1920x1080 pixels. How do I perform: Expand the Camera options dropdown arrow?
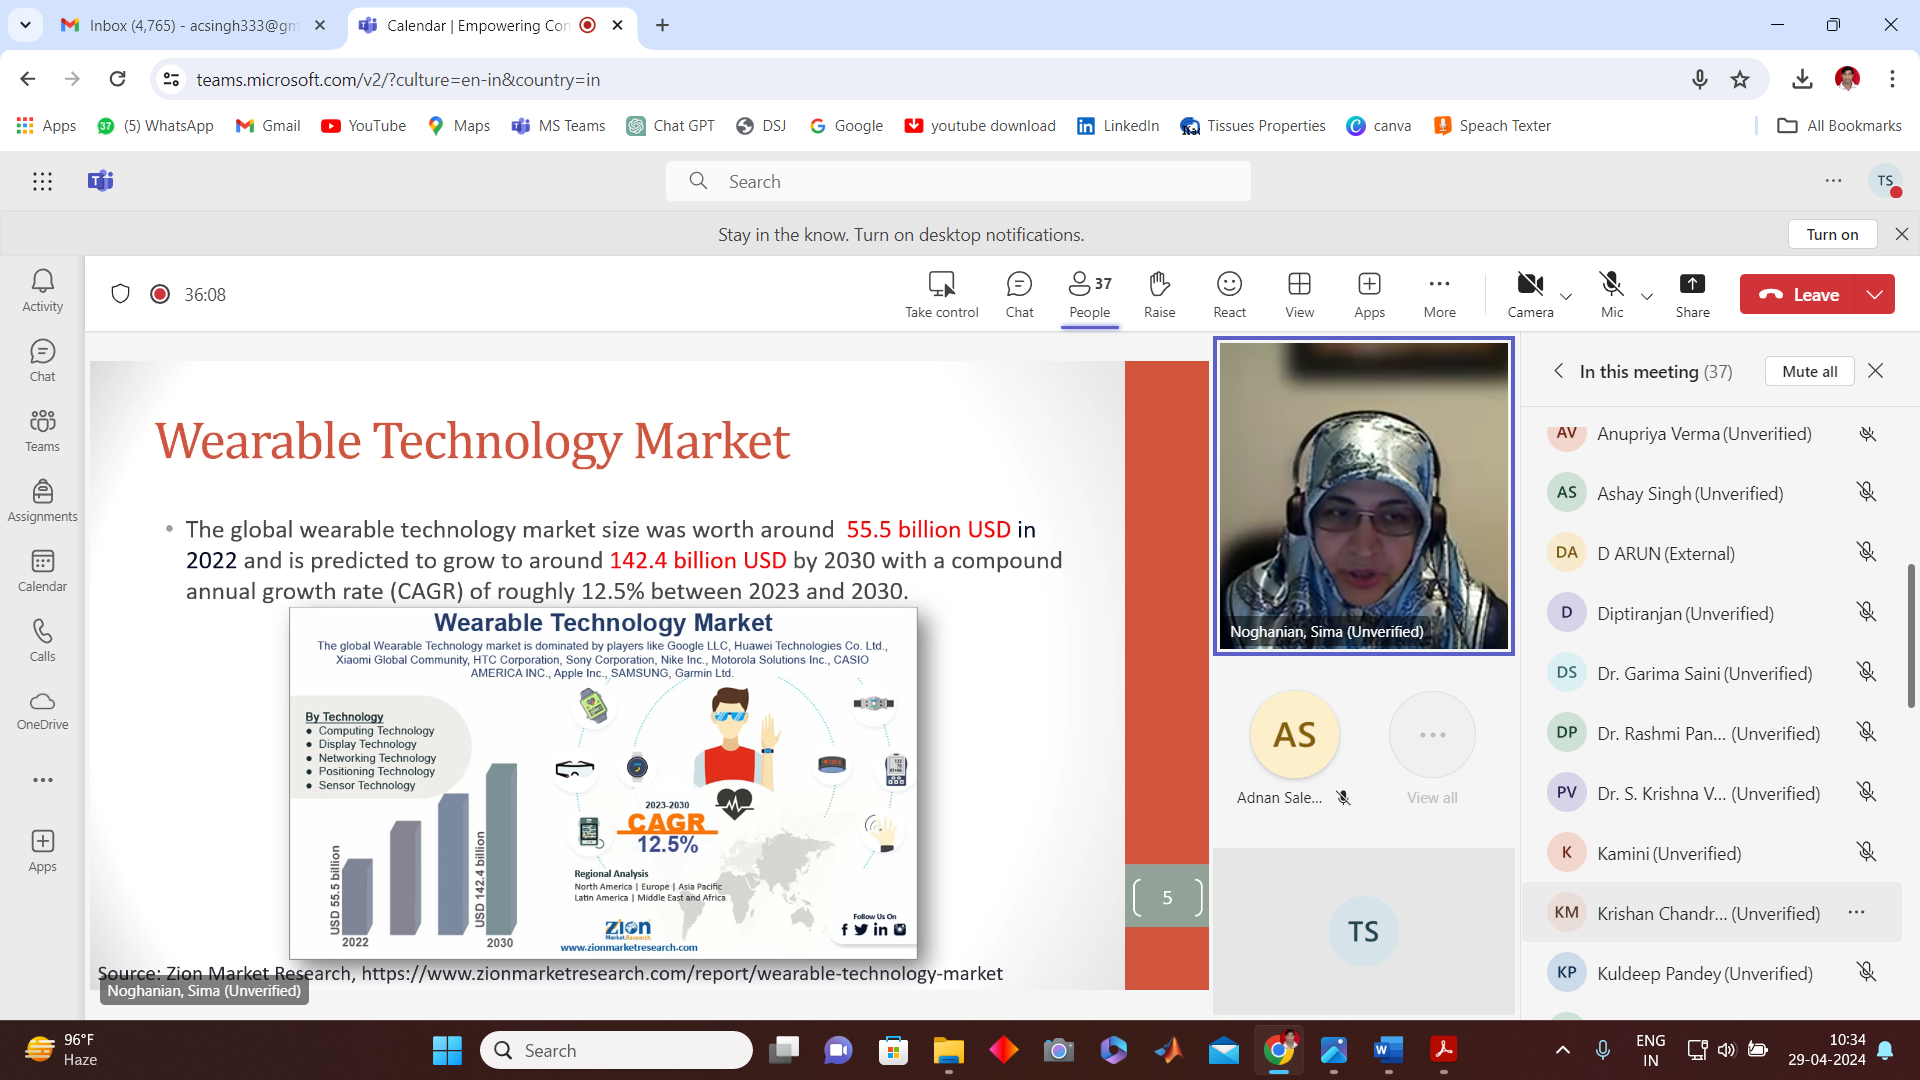[1566, 296]
